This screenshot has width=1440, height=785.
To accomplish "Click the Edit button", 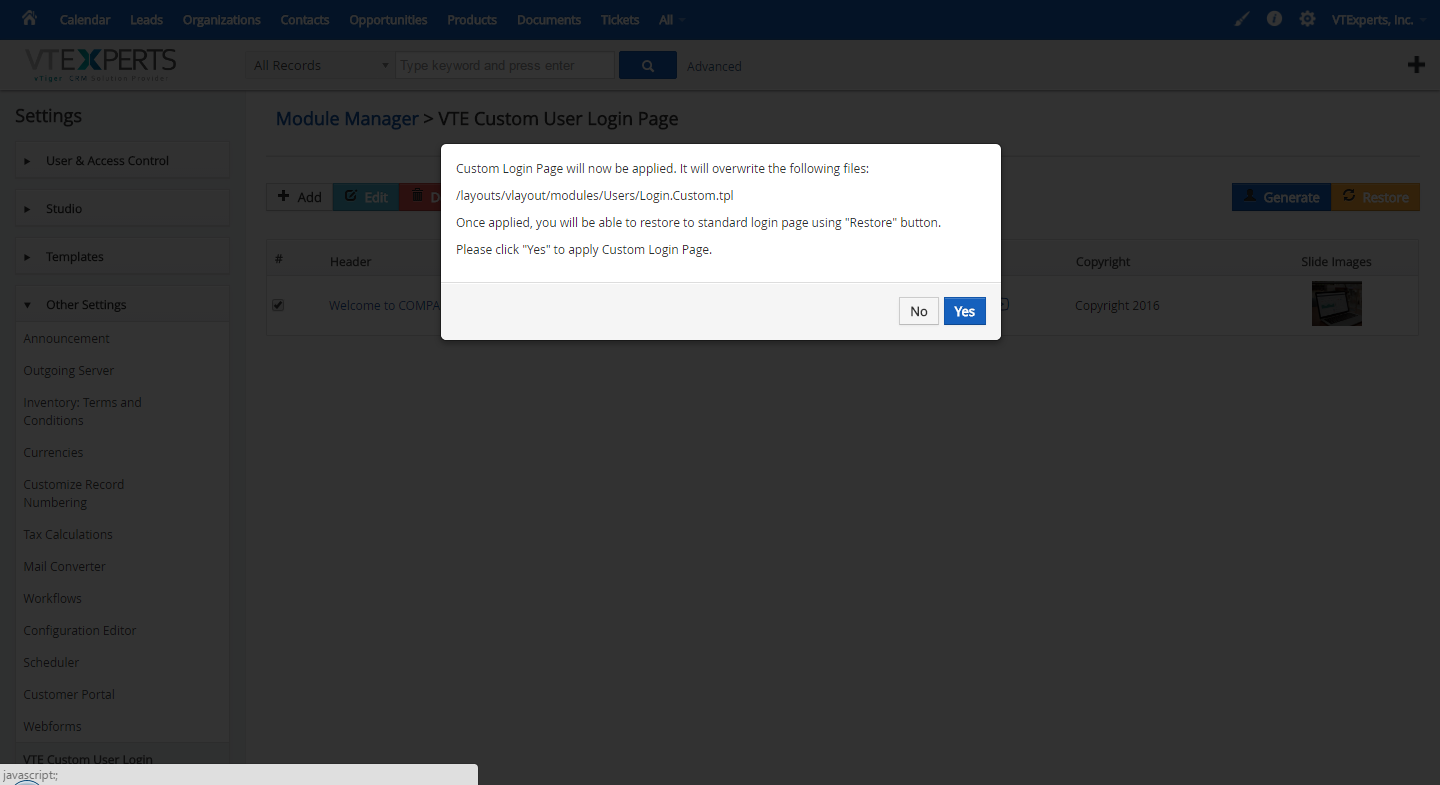I will point(366,197).
